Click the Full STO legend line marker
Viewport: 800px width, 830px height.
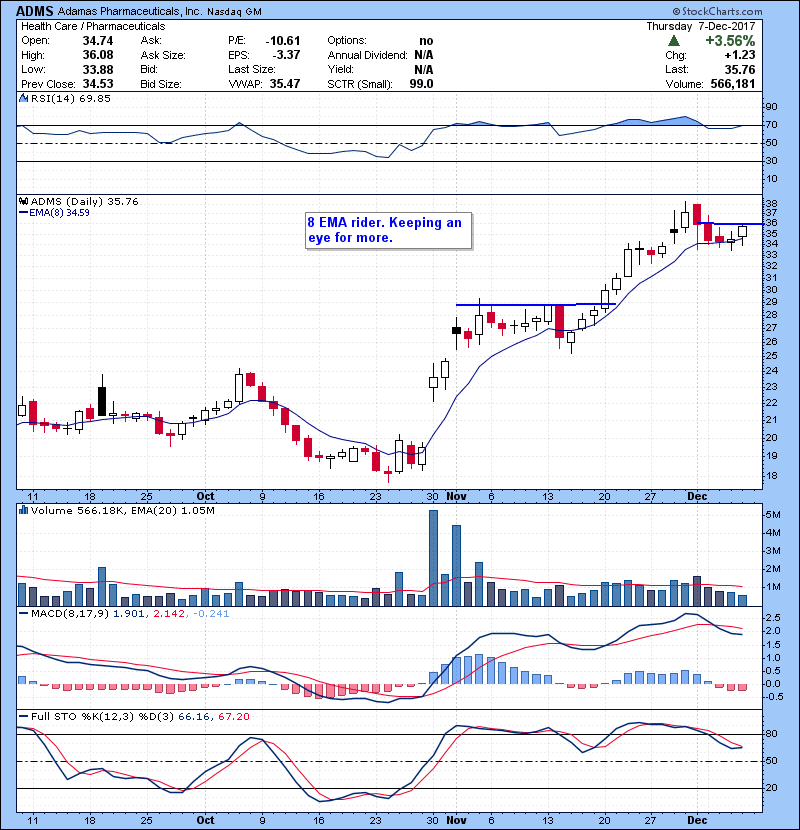pyautogui.click(x=23, y=716)
